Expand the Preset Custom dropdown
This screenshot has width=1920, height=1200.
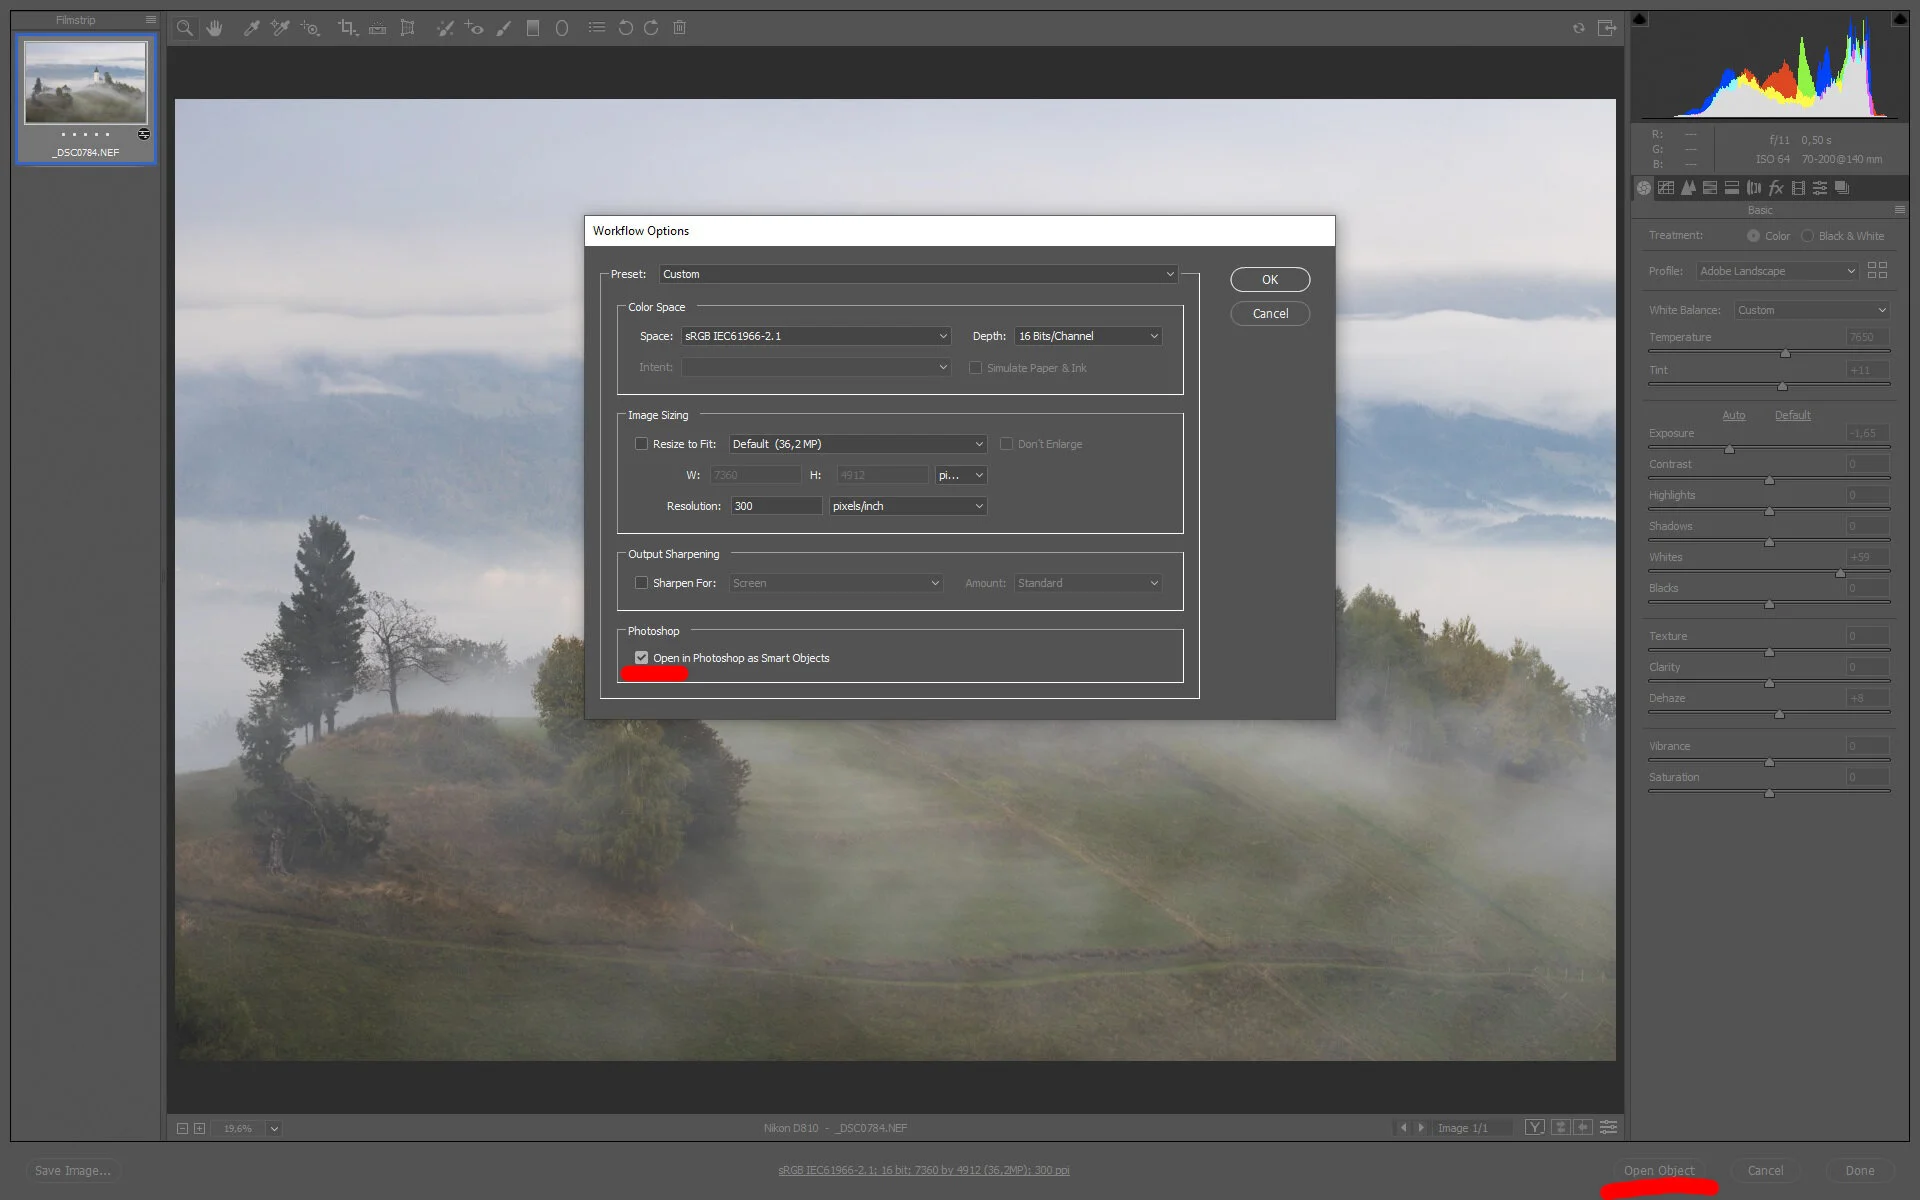point(917,274)
